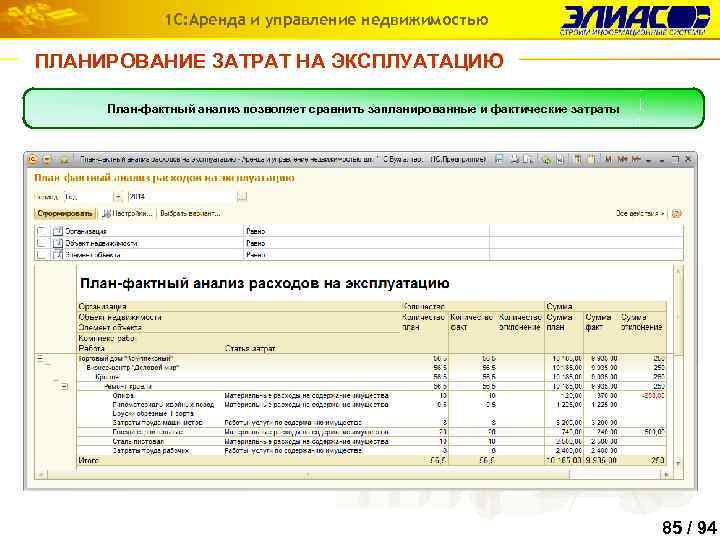The height and width of the screenshot is (540, 720).
Task: Click the favorites star icon in title bar
Action: [x=64, y=160]
